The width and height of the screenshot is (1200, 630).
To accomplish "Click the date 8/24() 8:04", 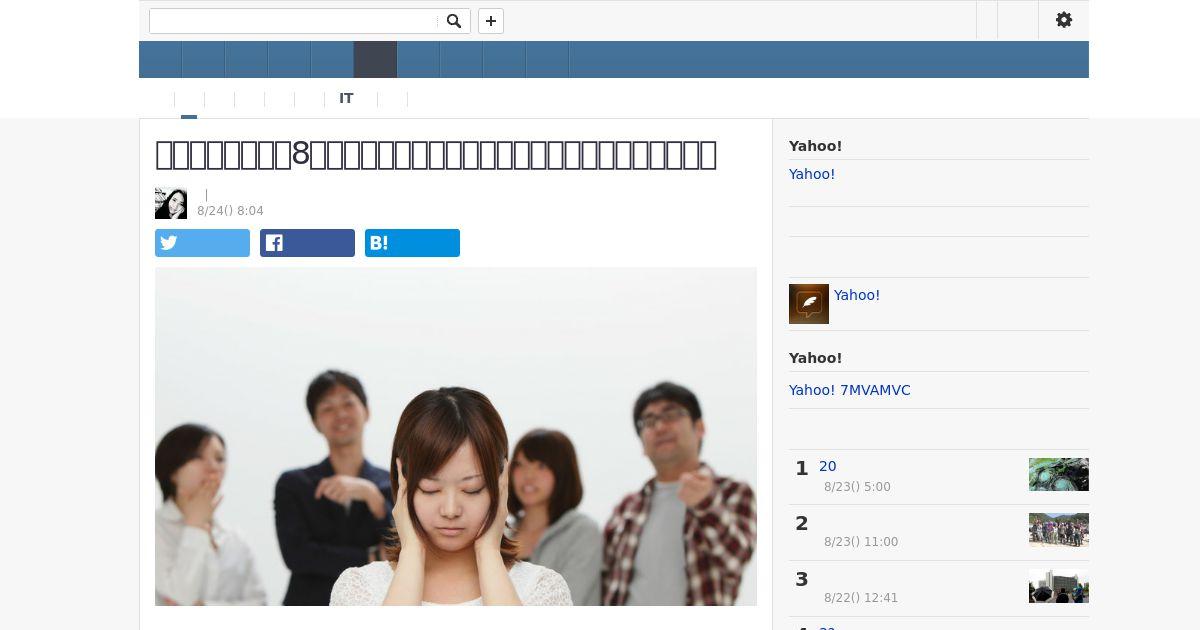I will 230,211.
